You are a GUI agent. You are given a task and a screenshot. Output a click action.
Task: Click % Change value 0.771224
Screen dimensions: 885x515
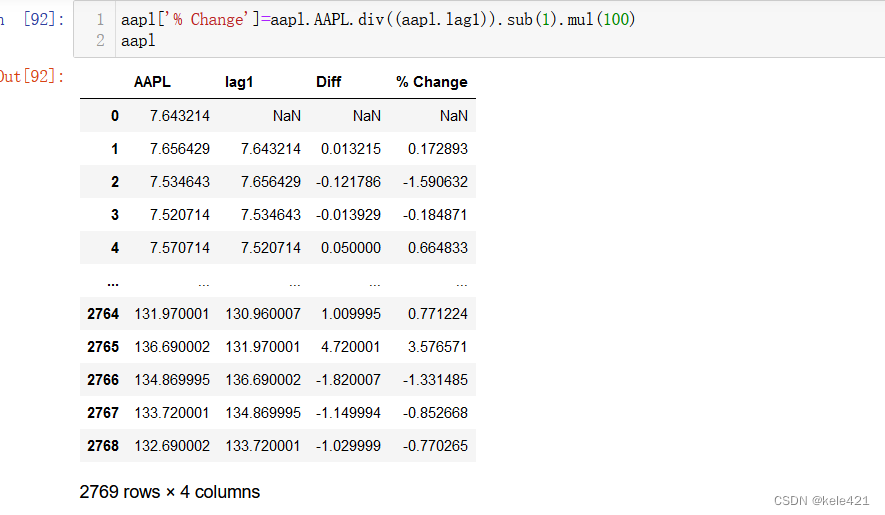click(x=438, y=314)
